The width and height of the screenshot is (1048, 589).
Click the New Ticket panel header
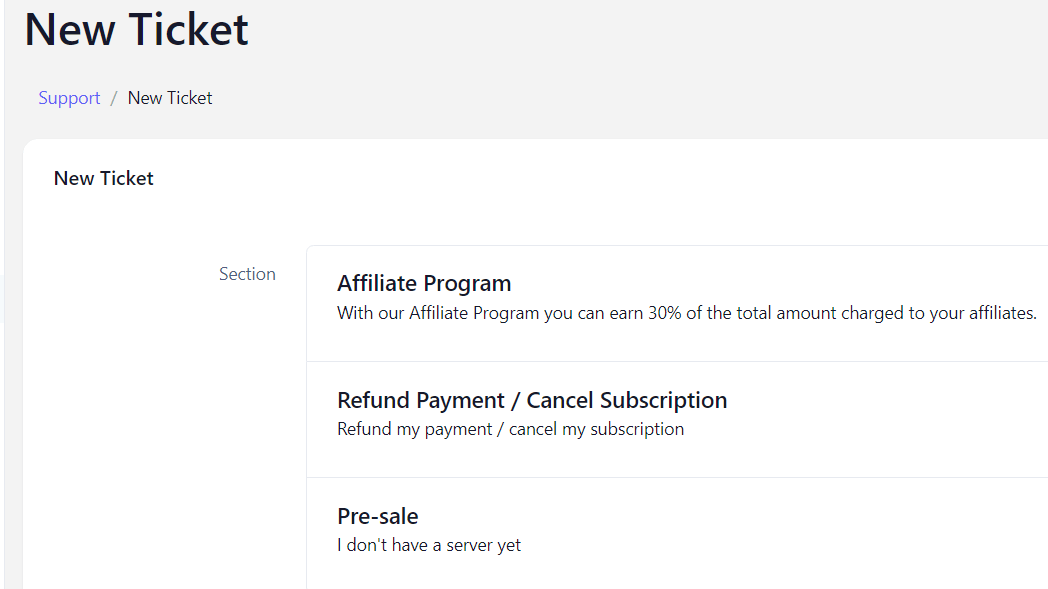click(103, 177)
